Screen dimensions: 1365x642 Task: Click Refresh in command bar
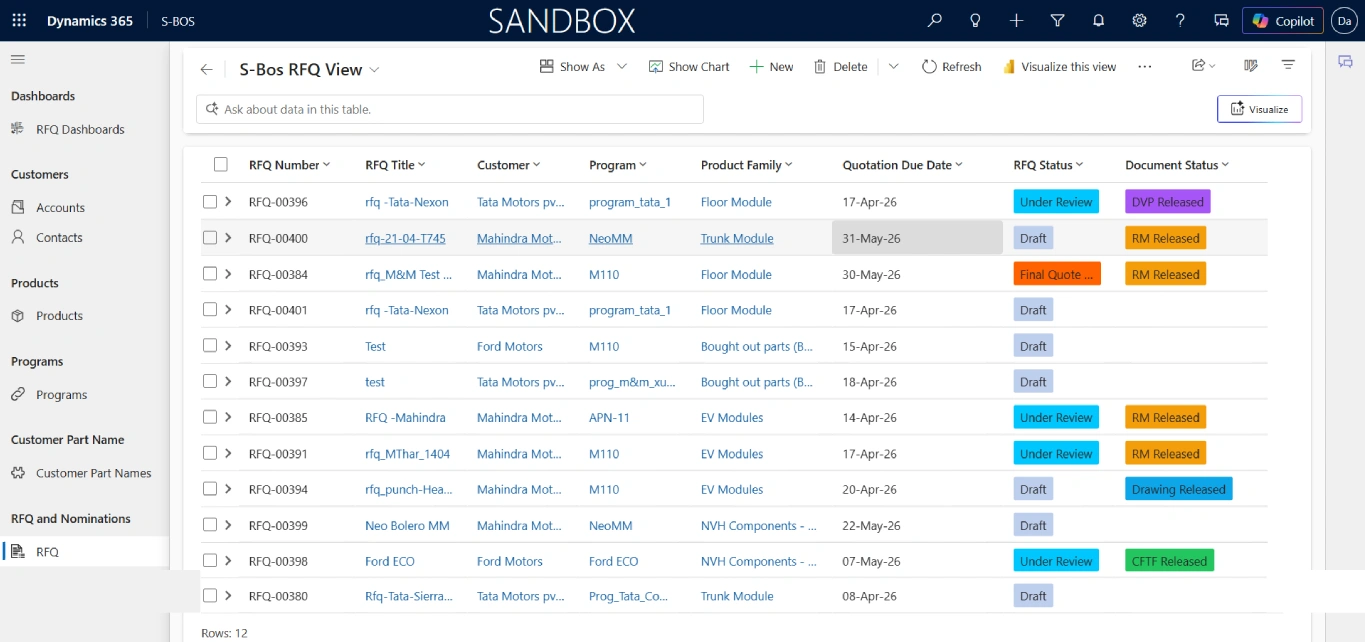(x=951, y=67)
